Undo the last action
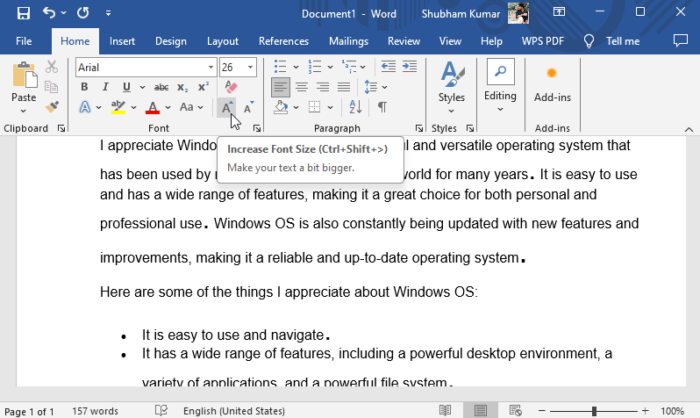This screenshot has height=418, width=700. 49,13
